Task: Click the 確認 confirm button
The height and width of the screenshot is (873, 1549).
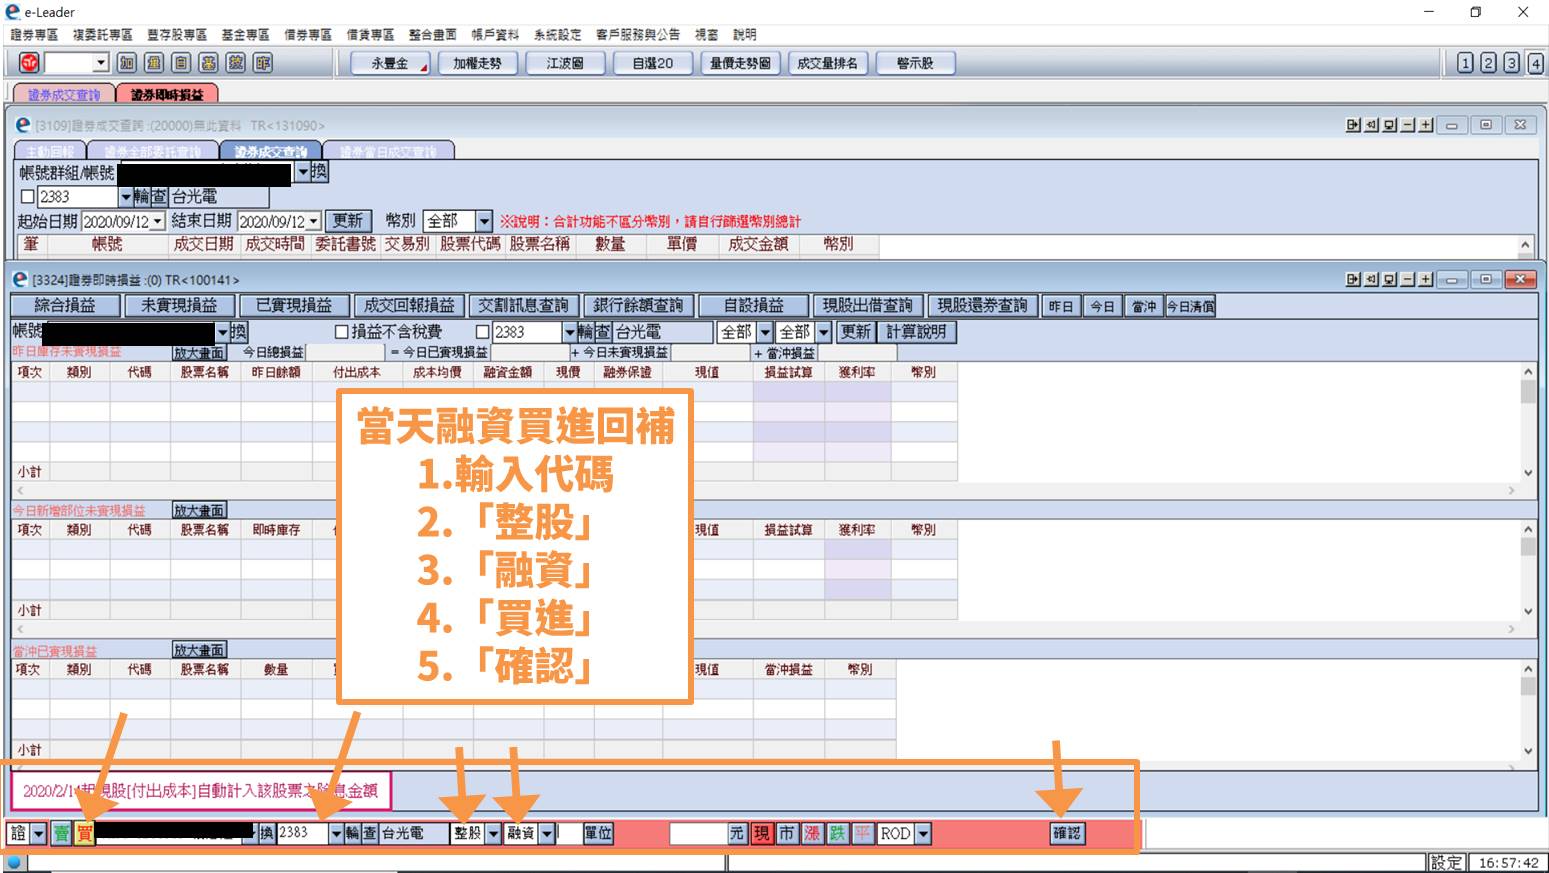Action: pyautogui.click(x=1066, y=833)
